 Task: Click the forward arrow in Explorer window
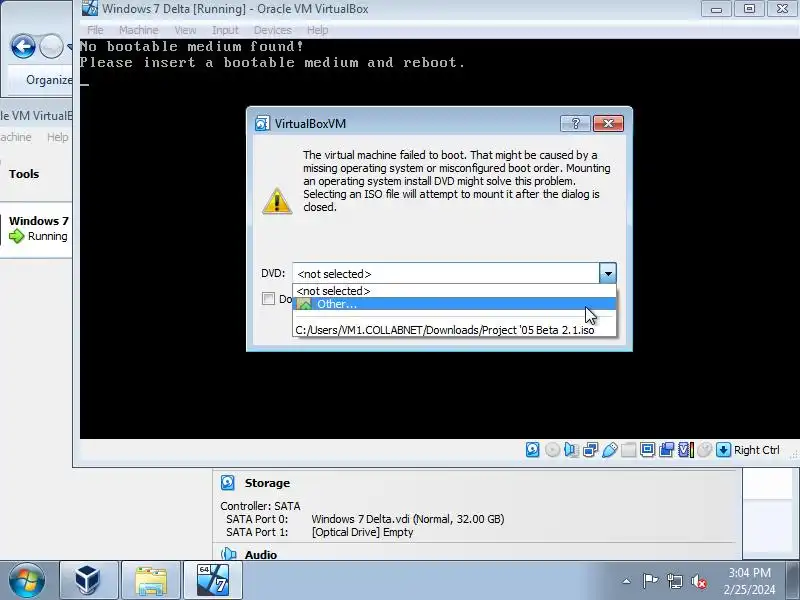point(51,47)
